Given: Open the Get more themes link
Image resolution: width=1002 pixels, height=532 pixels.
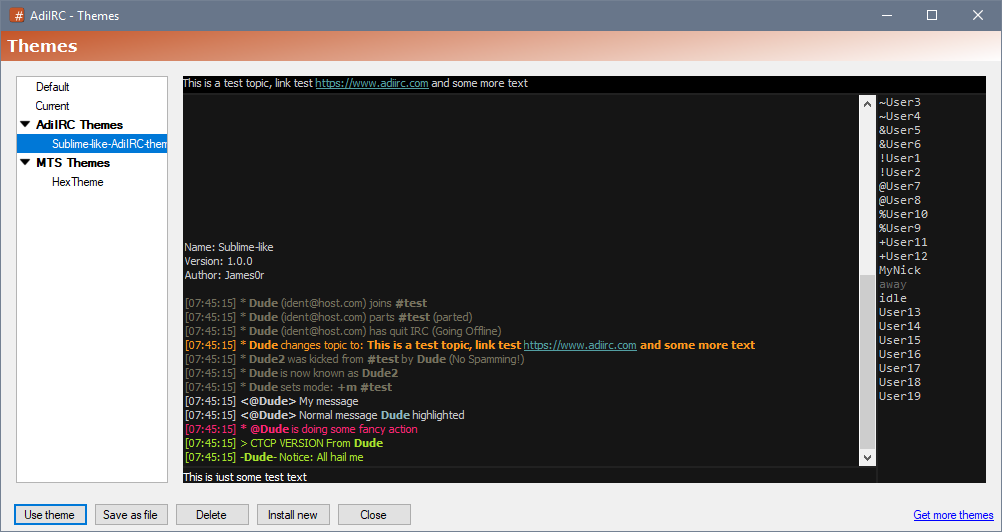Looking at the screenshot, I should (x=953, y=515).
